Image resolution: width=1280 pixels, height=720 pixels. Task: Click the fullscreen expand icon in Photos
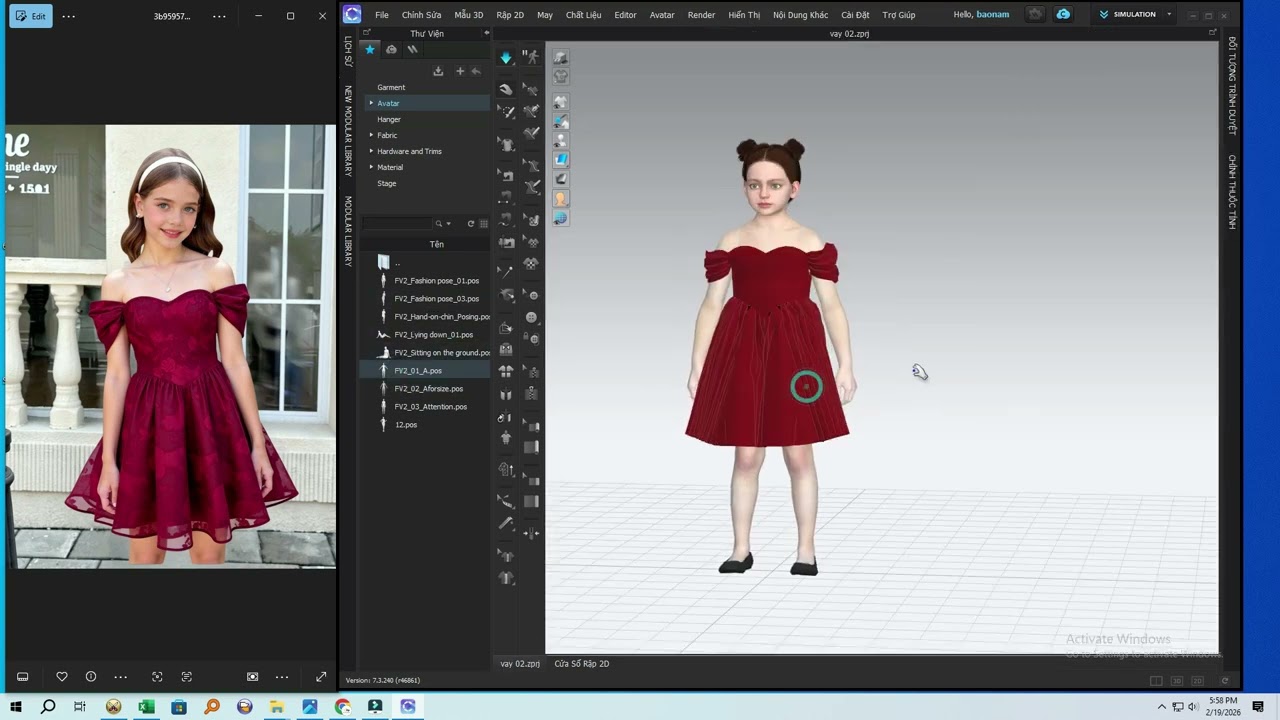(321, 677)
